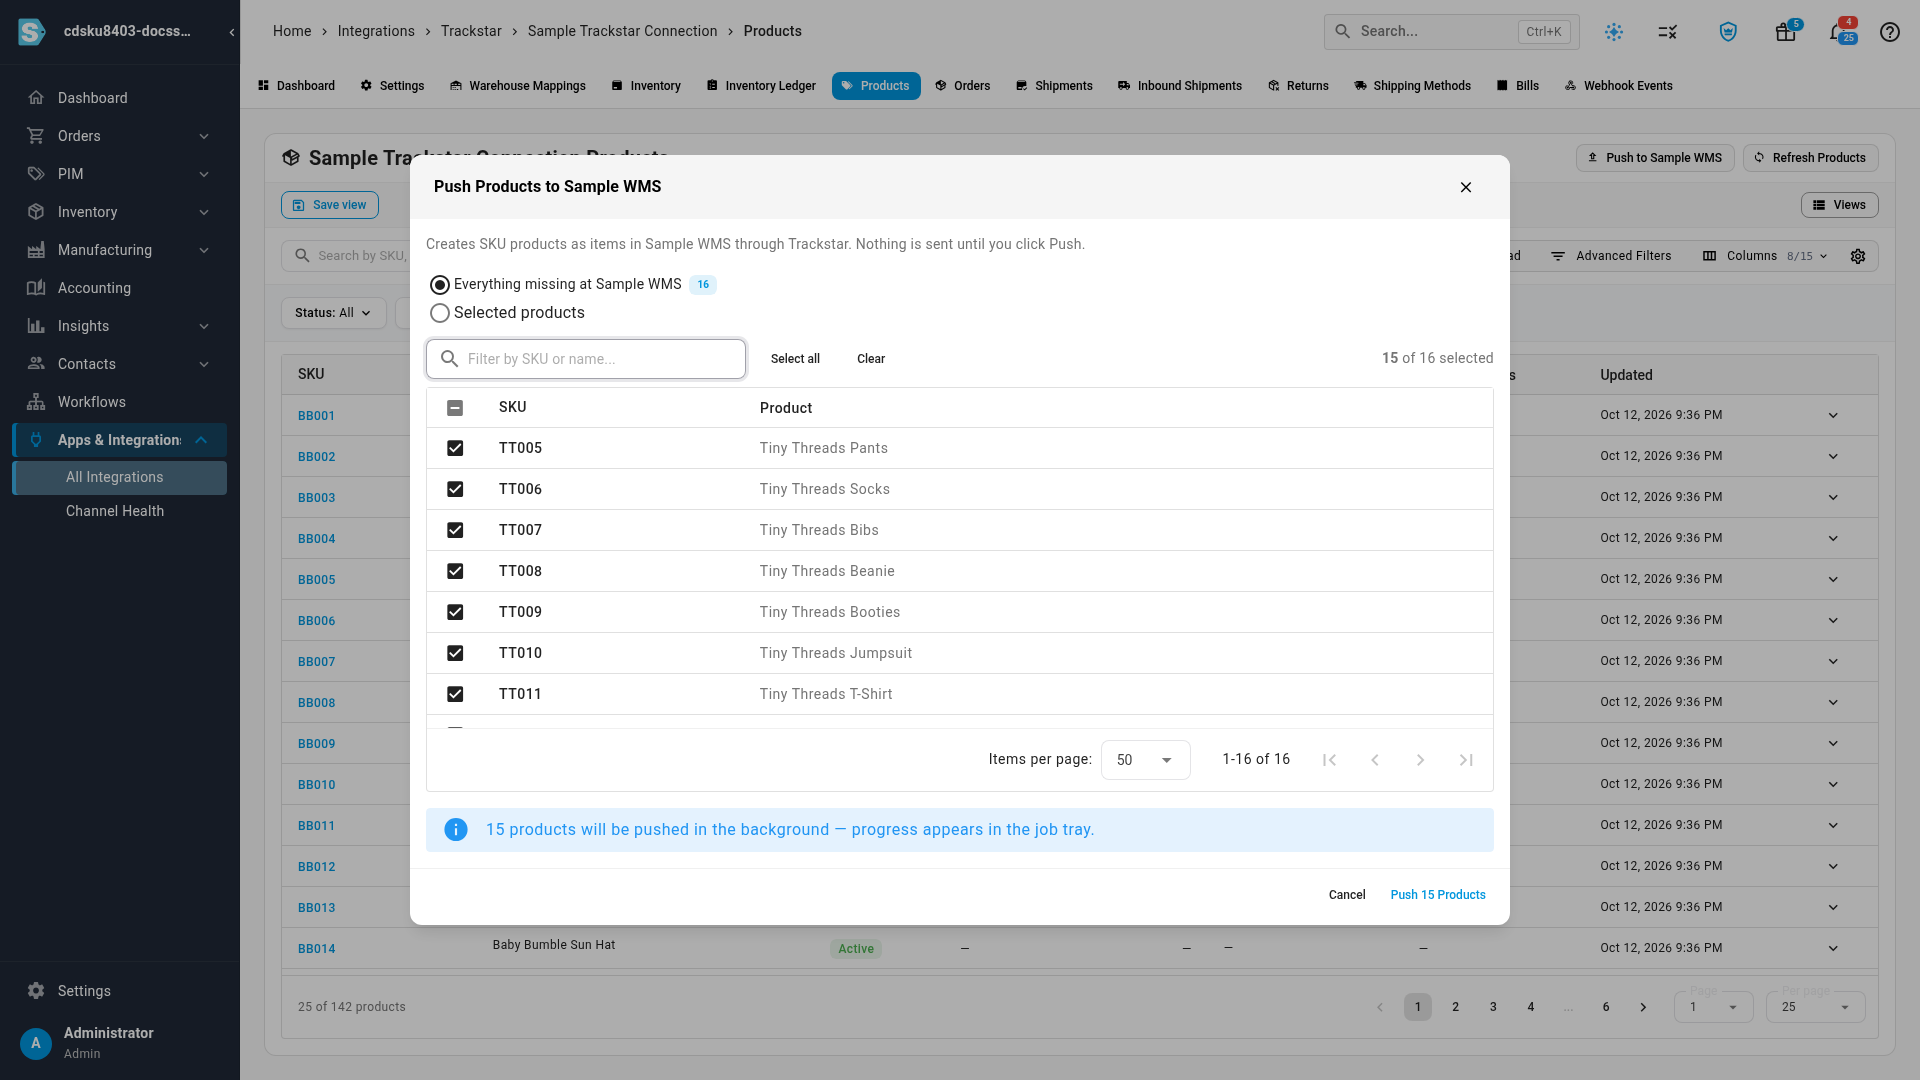The image size is (1920, 1080).
Task: Open the gift box icon
Action: (1786, 32)
